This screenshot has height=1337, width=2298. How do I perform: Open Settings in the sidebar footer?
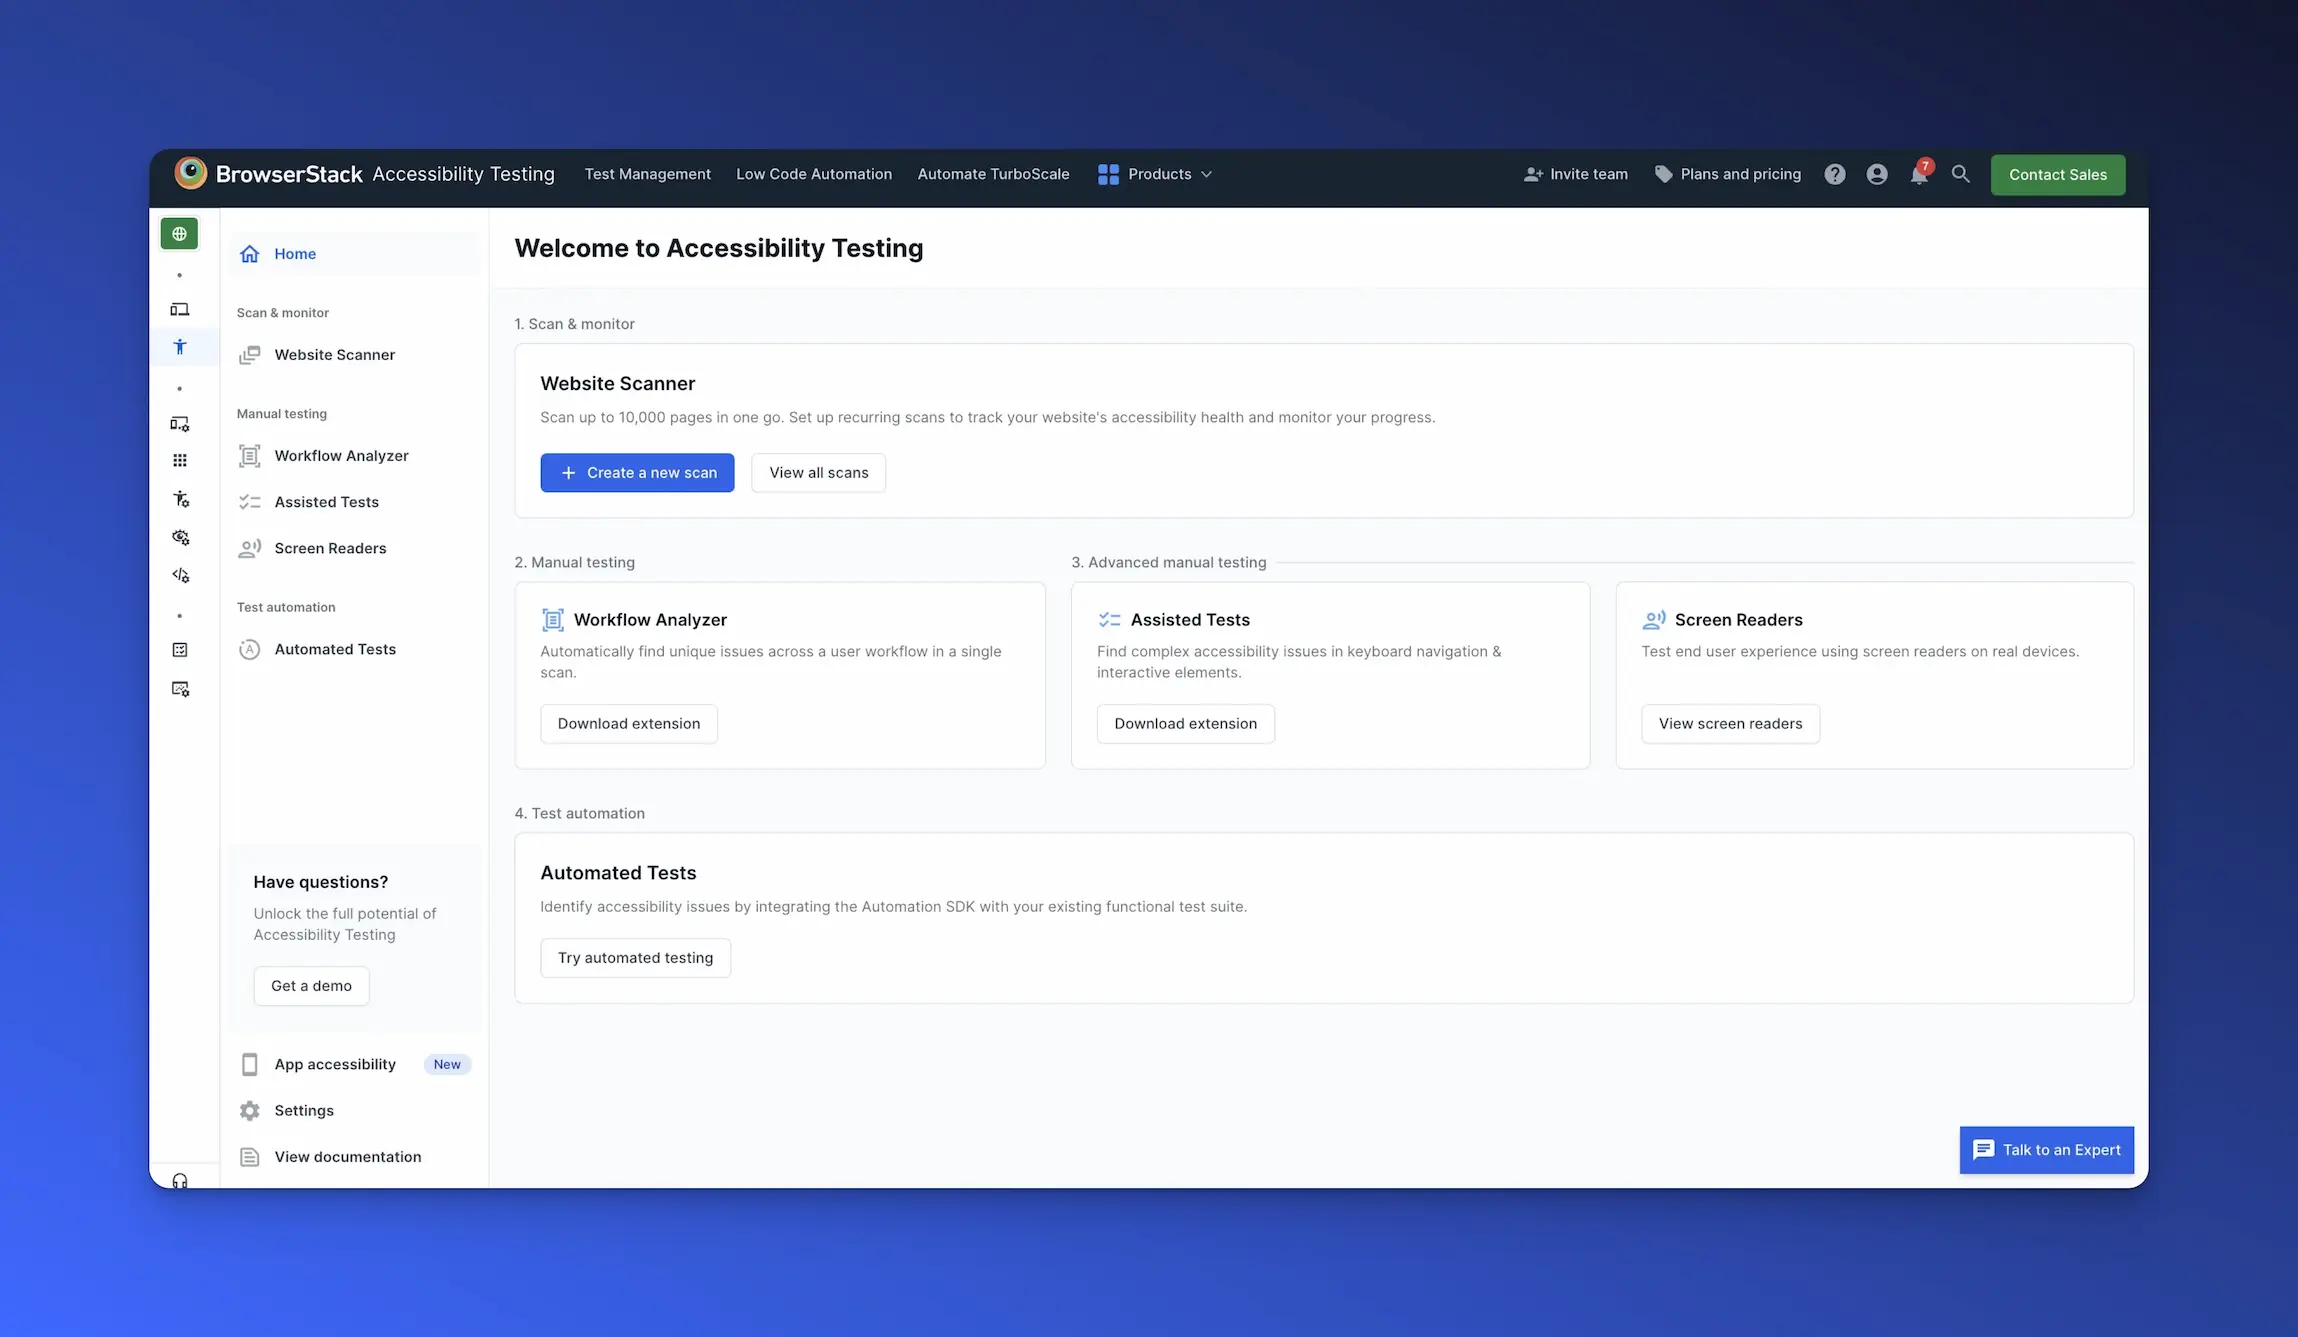click(304, 1111)
